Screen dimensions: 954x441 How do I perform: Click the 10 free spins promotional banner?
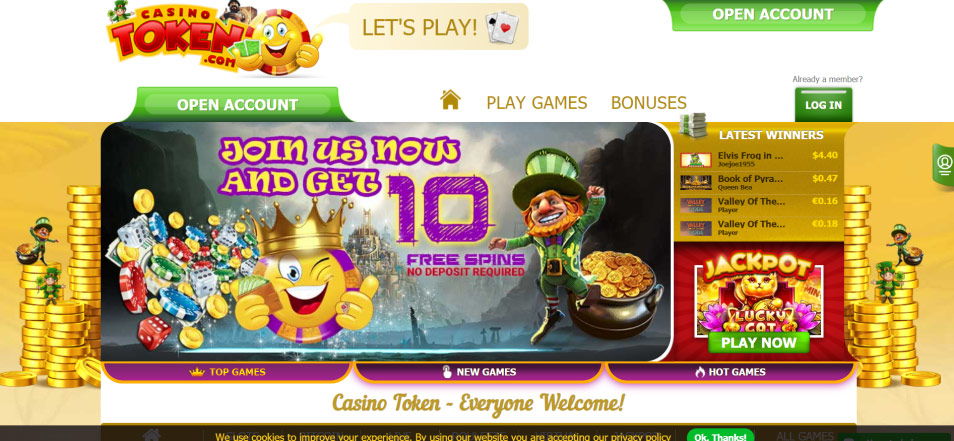[x=386, y=241]
